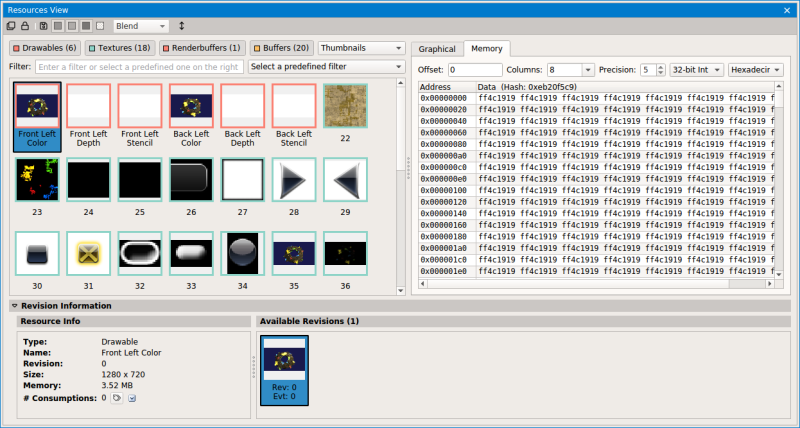Open the Consumptions dropdown arrow

point(132,398)
